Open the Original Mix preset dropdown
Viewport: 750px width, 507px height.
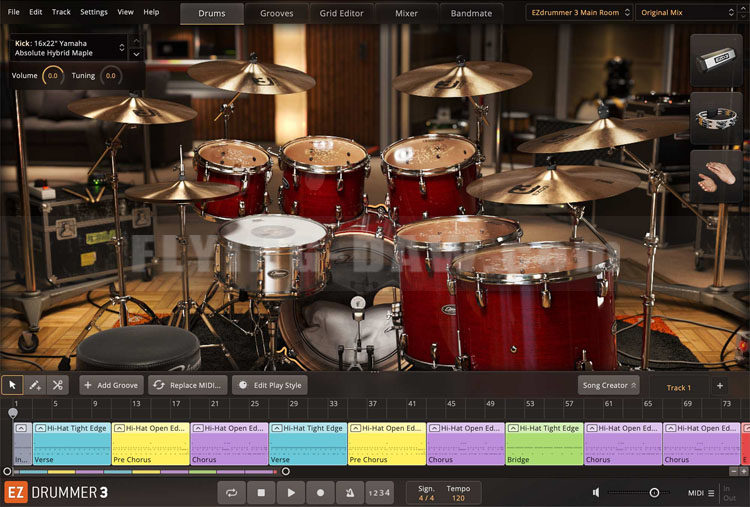point(689,12)
